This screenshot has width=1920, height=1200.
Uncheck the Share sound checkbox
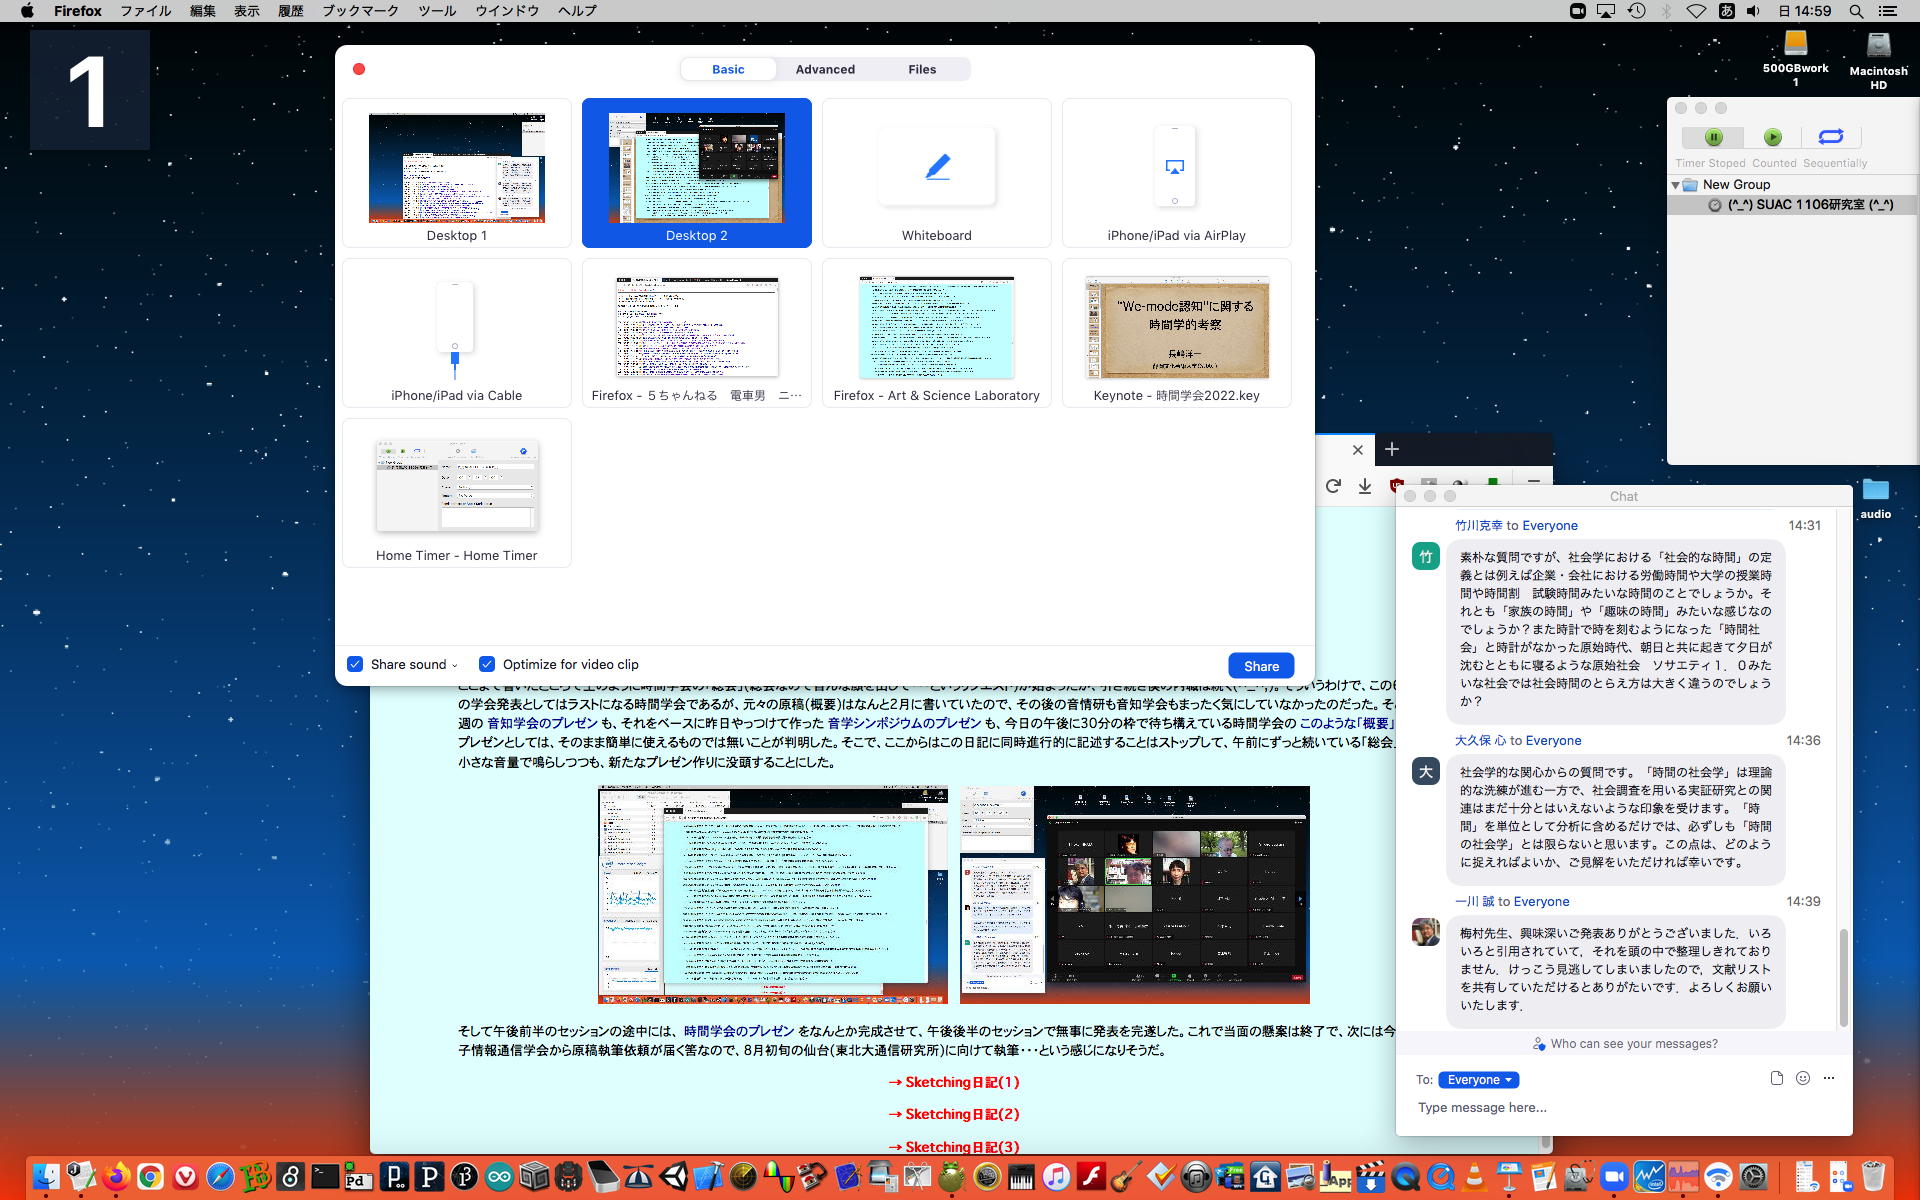tap(355, 664)
